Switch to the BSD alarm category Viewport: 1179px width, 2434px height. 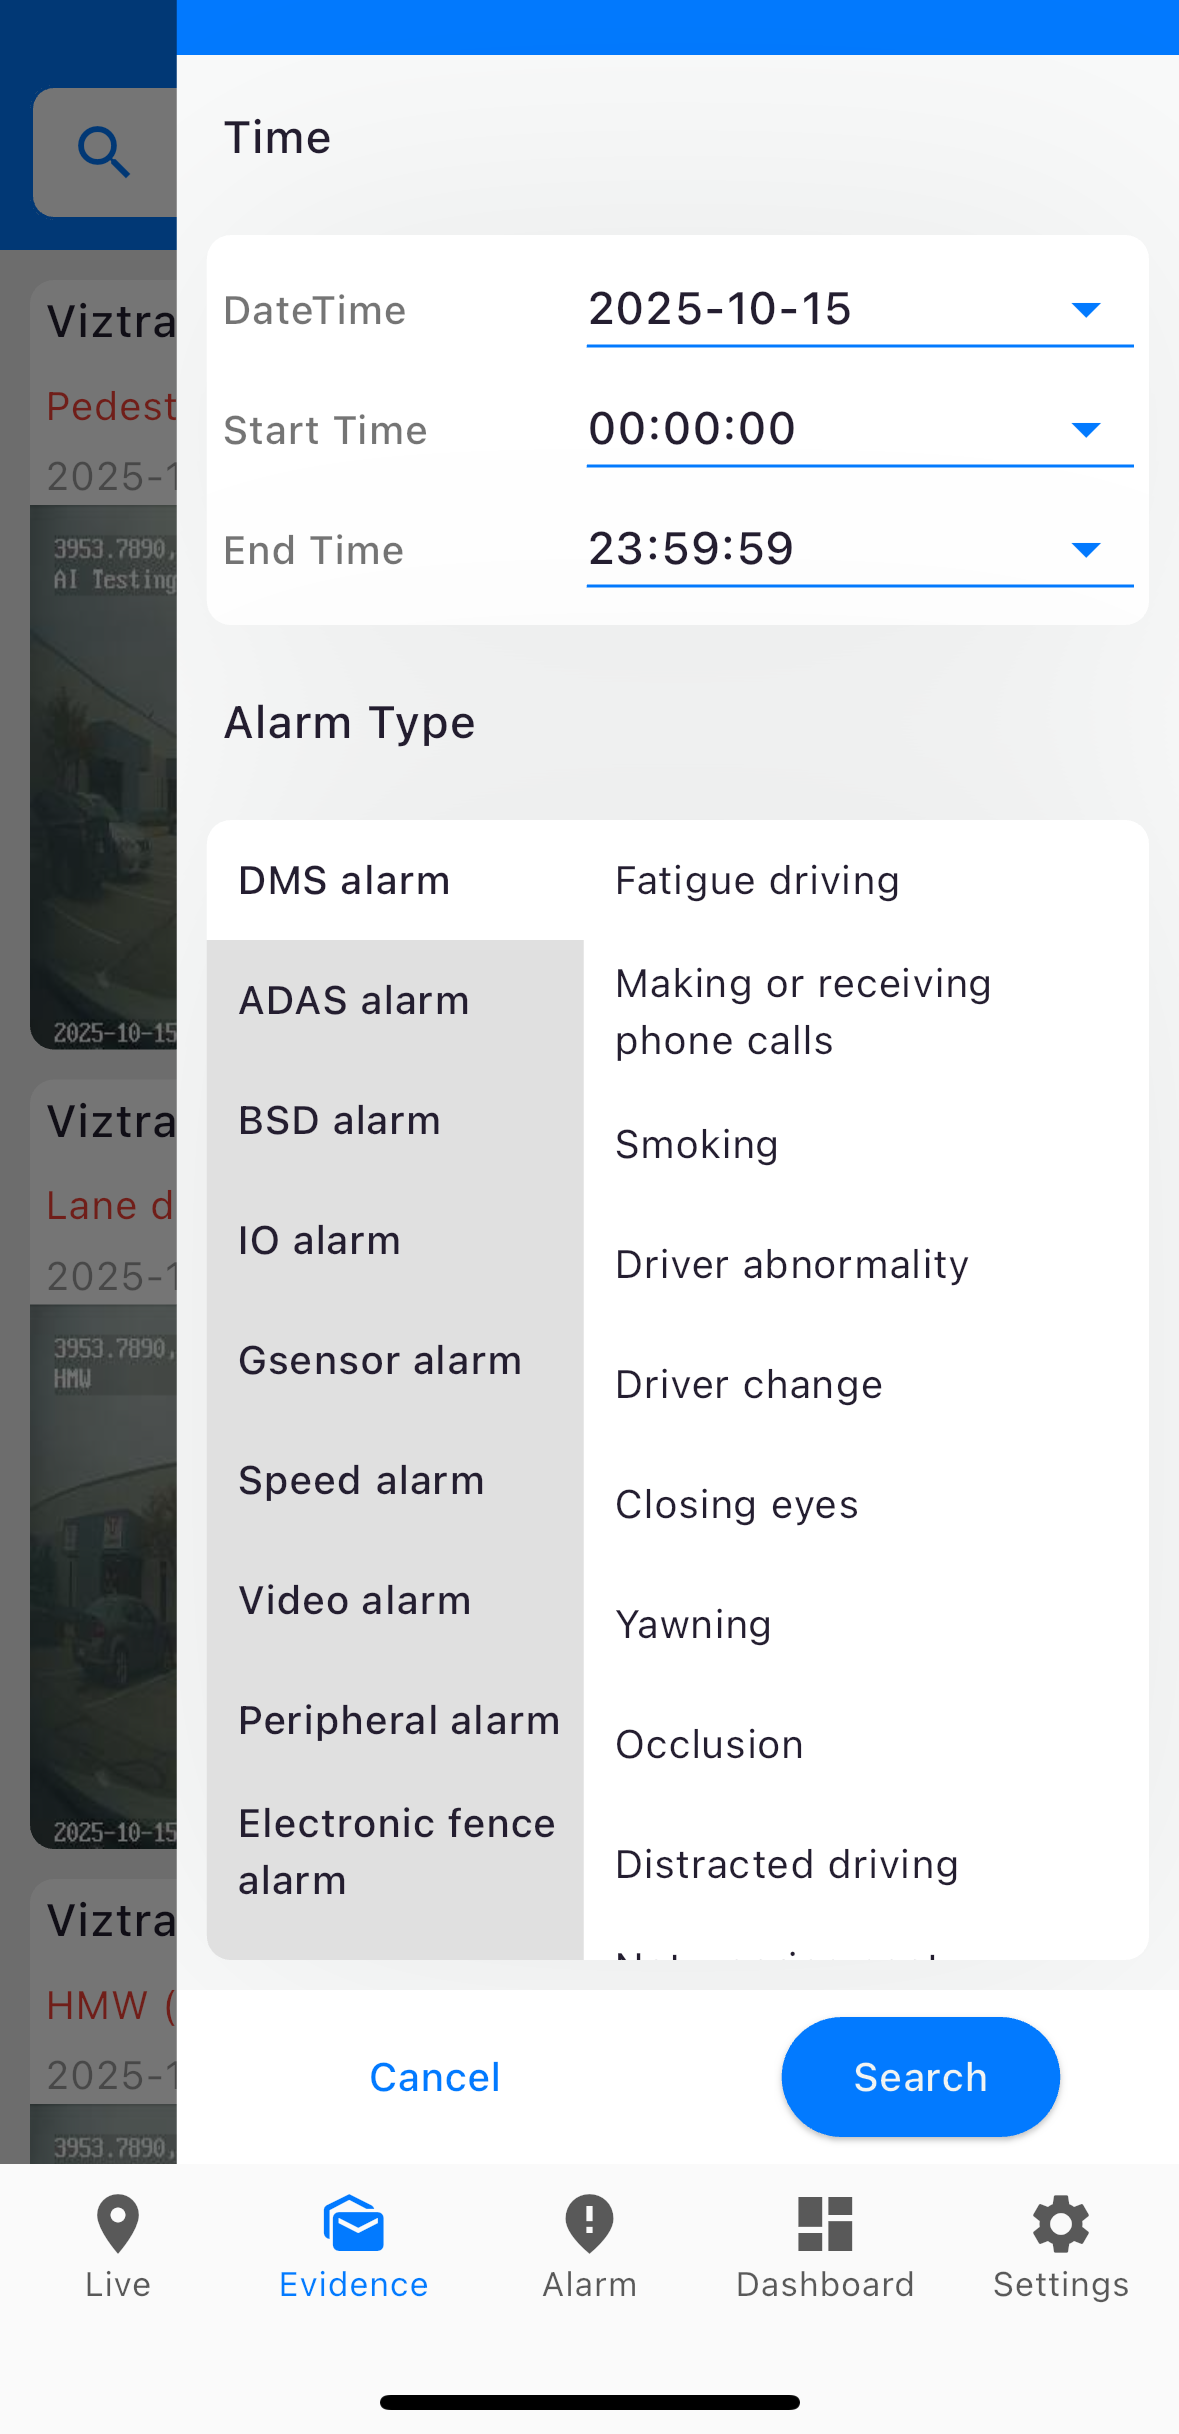[x=340, y=1121]
